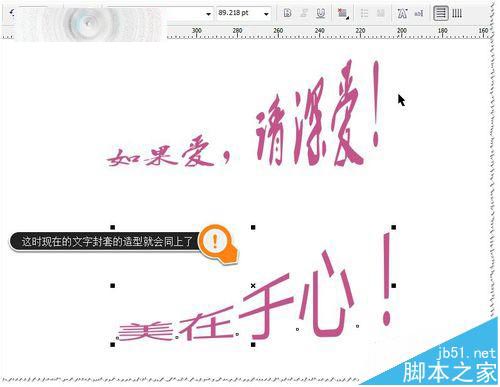500x387 pixels.
Task: Click the center X marker of selection
Action: coord(253,286)
